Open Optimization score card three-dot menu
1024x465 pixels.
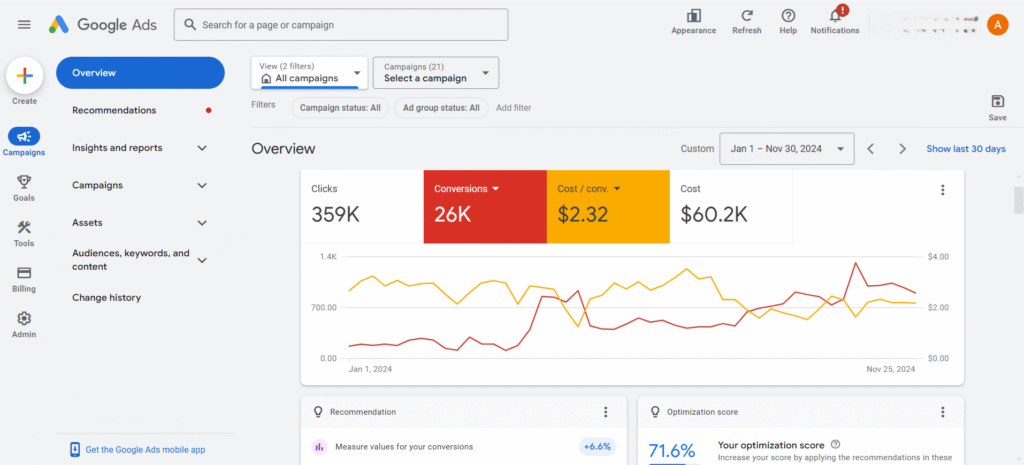(x=942, y=412)
